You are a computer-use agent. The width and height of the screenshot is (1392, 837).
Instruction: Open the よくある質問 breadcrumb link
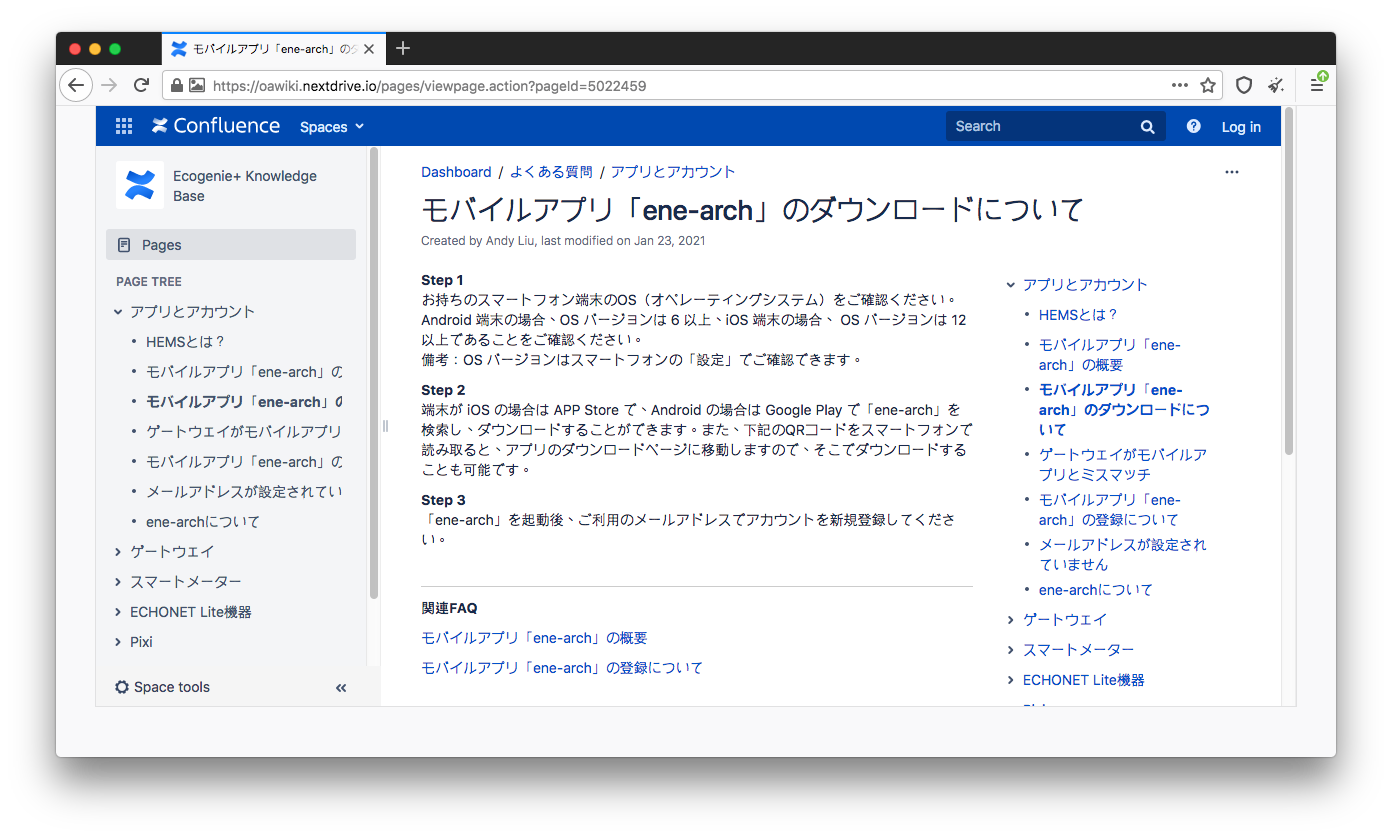pos(551,172)
